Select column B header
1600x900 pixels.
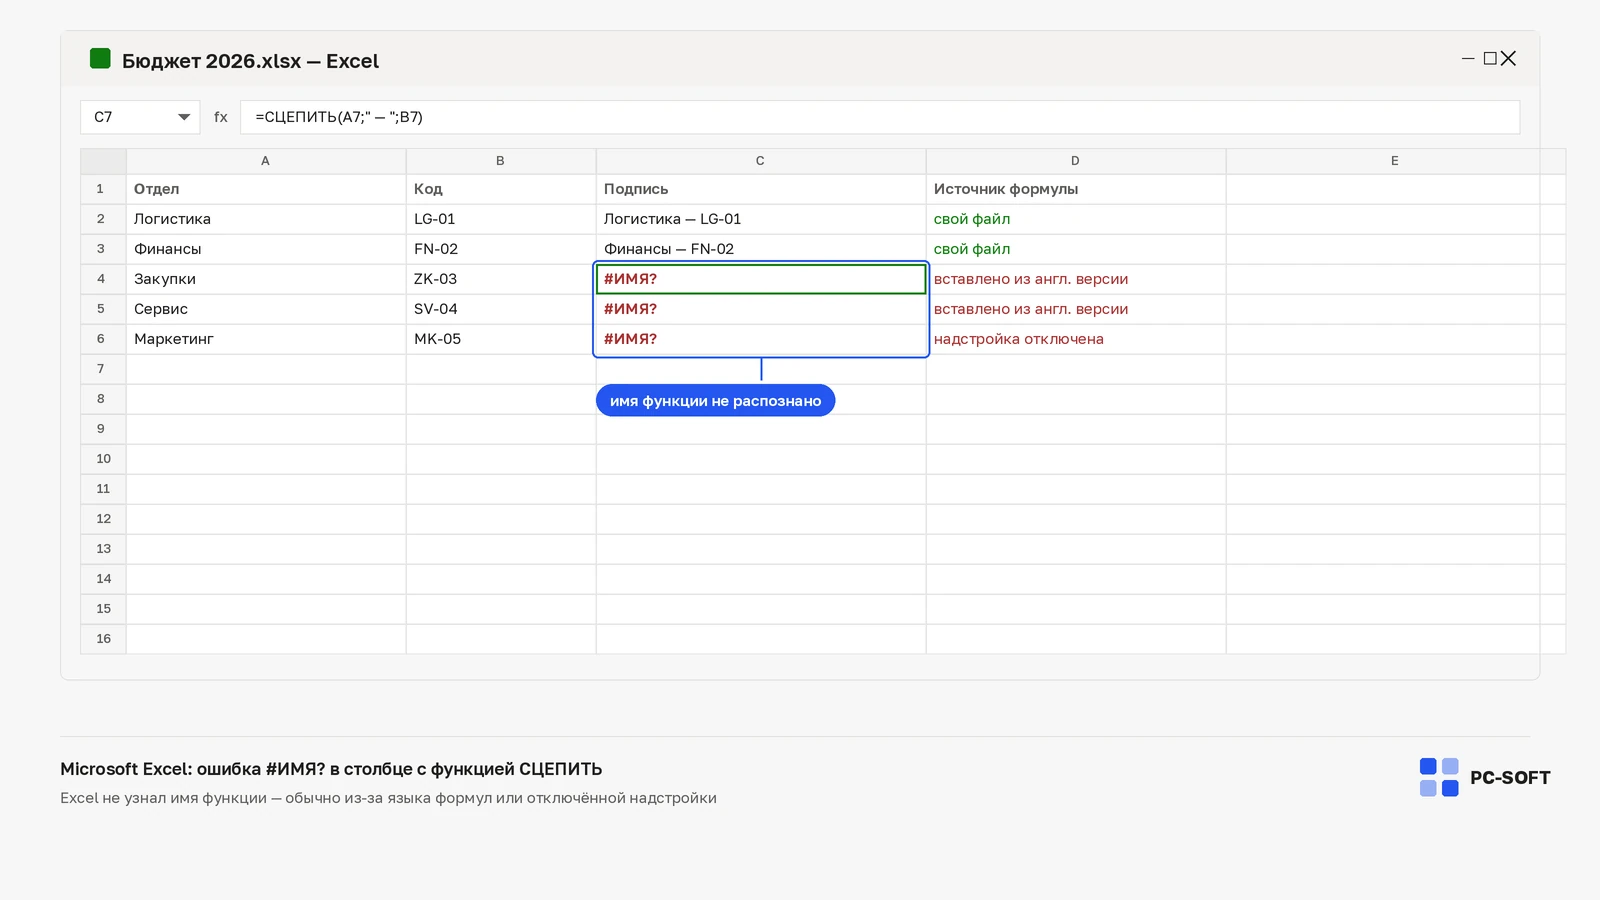[501, 161]
